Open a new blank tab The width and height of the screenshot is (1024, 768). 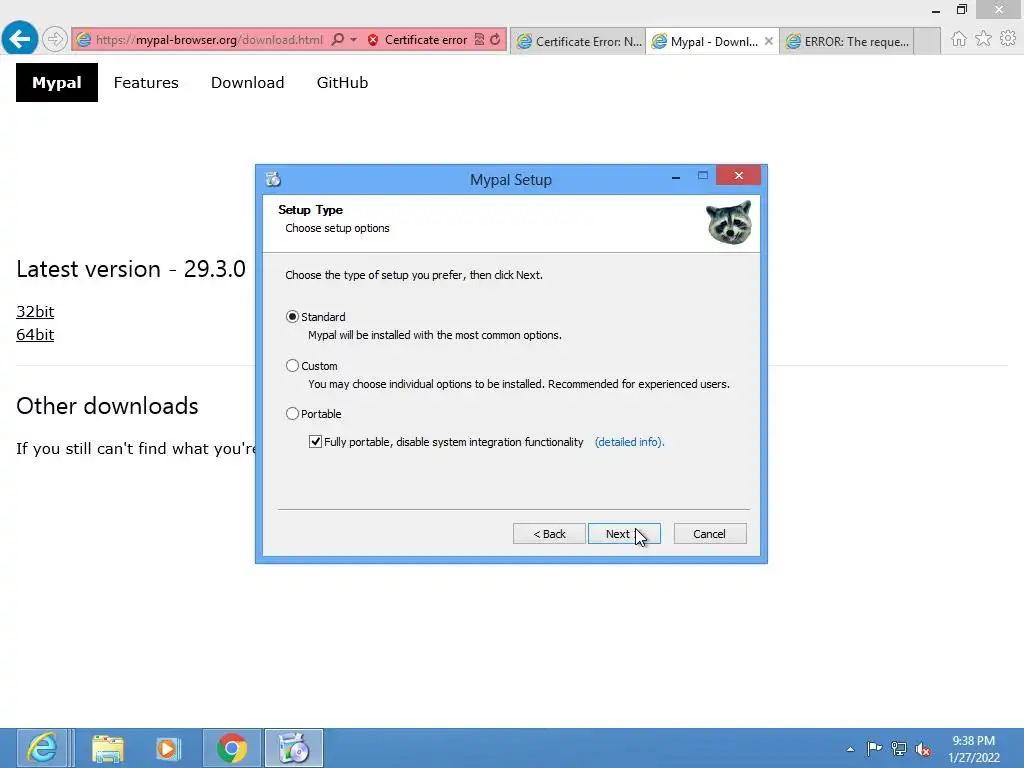pyautogui.click(x=927, y=42)
